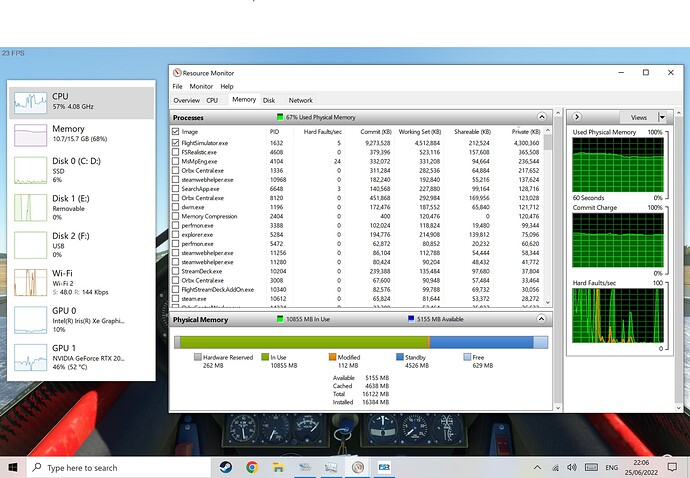Image resolution: width=690 pixels, height=478 pixels.
Task: Select Disk 2 (F:) USB entry
Action: (x=81, y=245)
